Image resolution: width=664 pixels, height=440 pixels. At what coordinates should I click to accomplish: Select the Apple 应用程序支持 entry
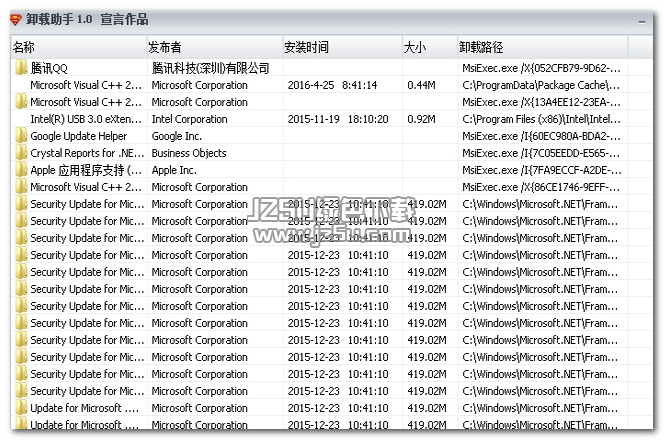[x=86, y=170]
